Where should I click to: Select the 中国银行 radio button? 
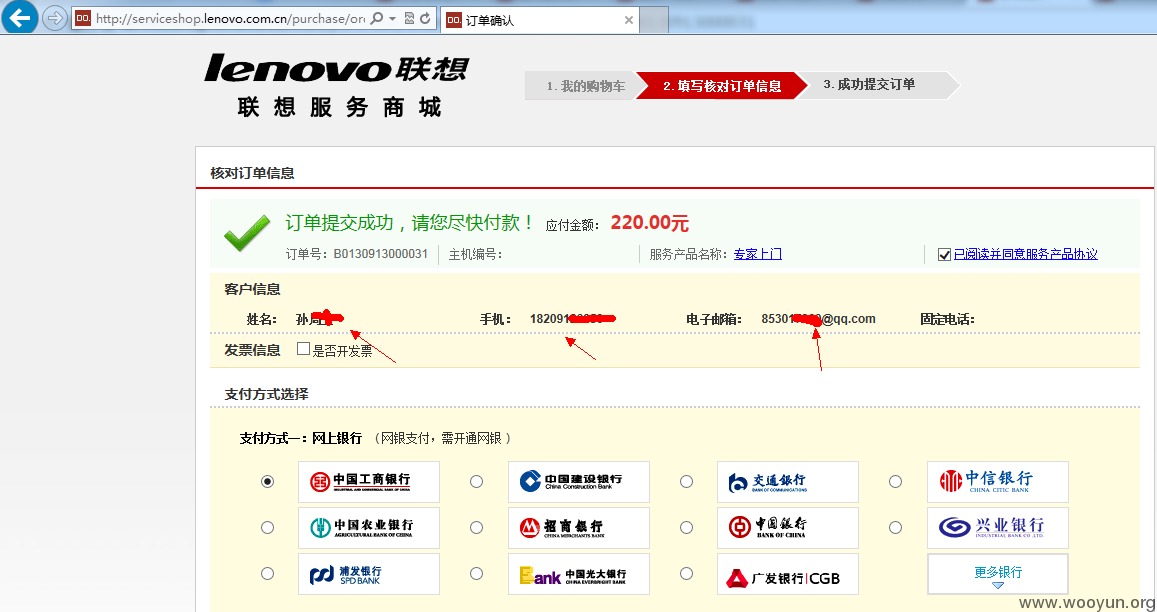686,528
